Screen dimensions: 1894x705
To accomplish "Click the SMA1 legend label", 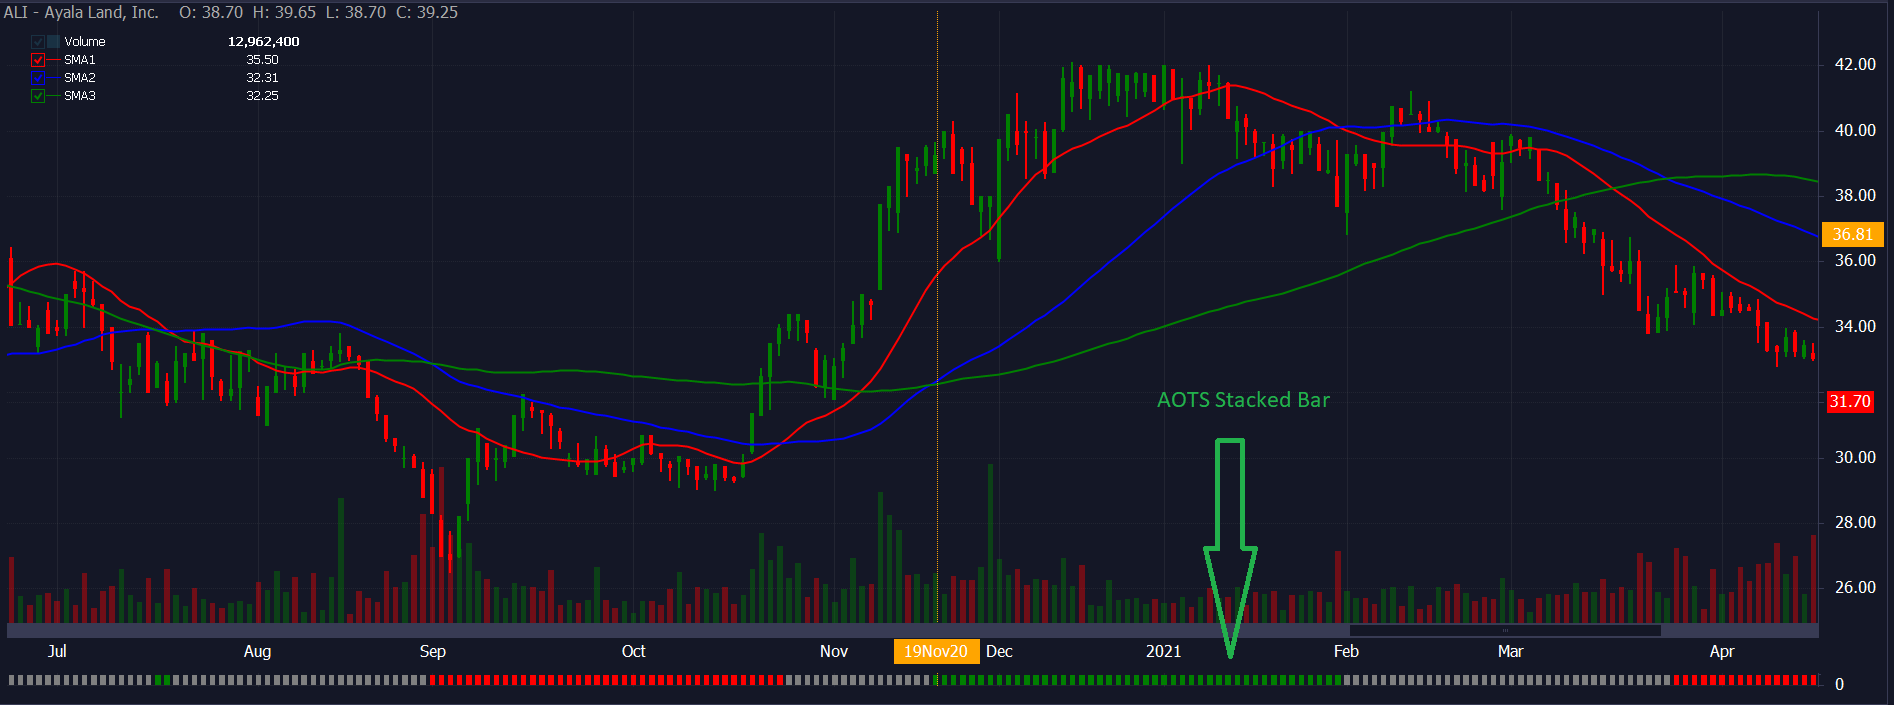I will pos(80,60).
